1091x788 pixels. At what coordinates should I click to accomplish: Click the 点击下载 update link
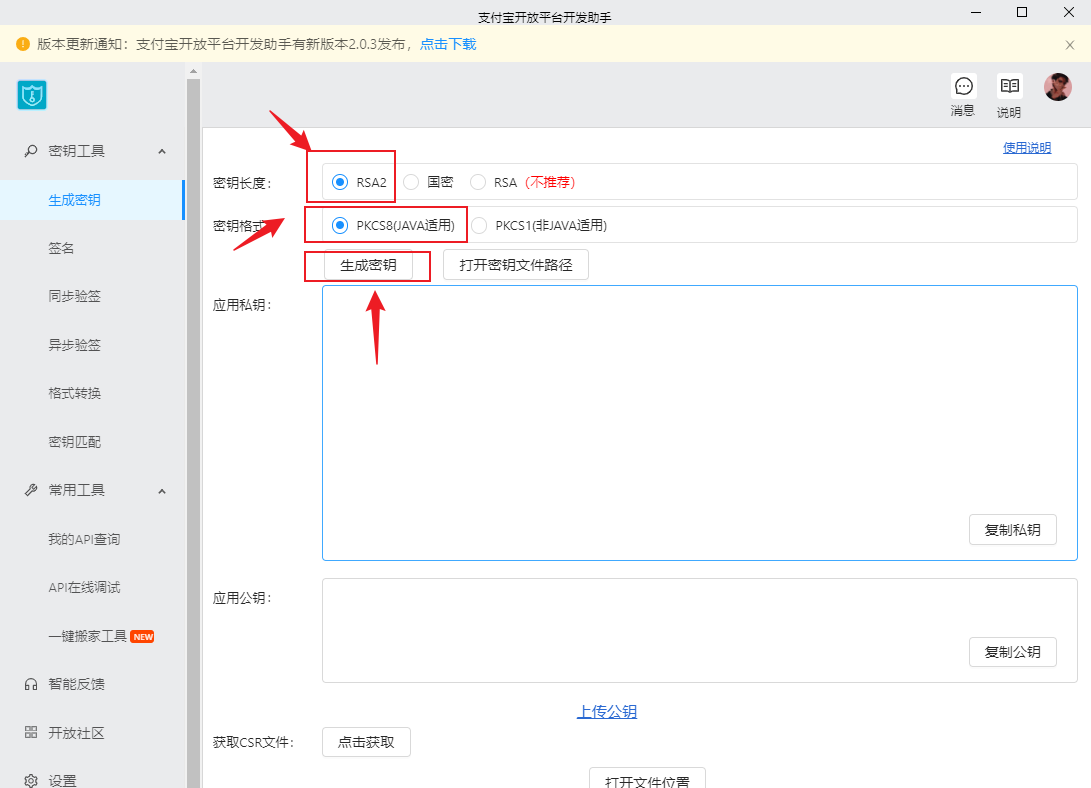click(447, 44)
